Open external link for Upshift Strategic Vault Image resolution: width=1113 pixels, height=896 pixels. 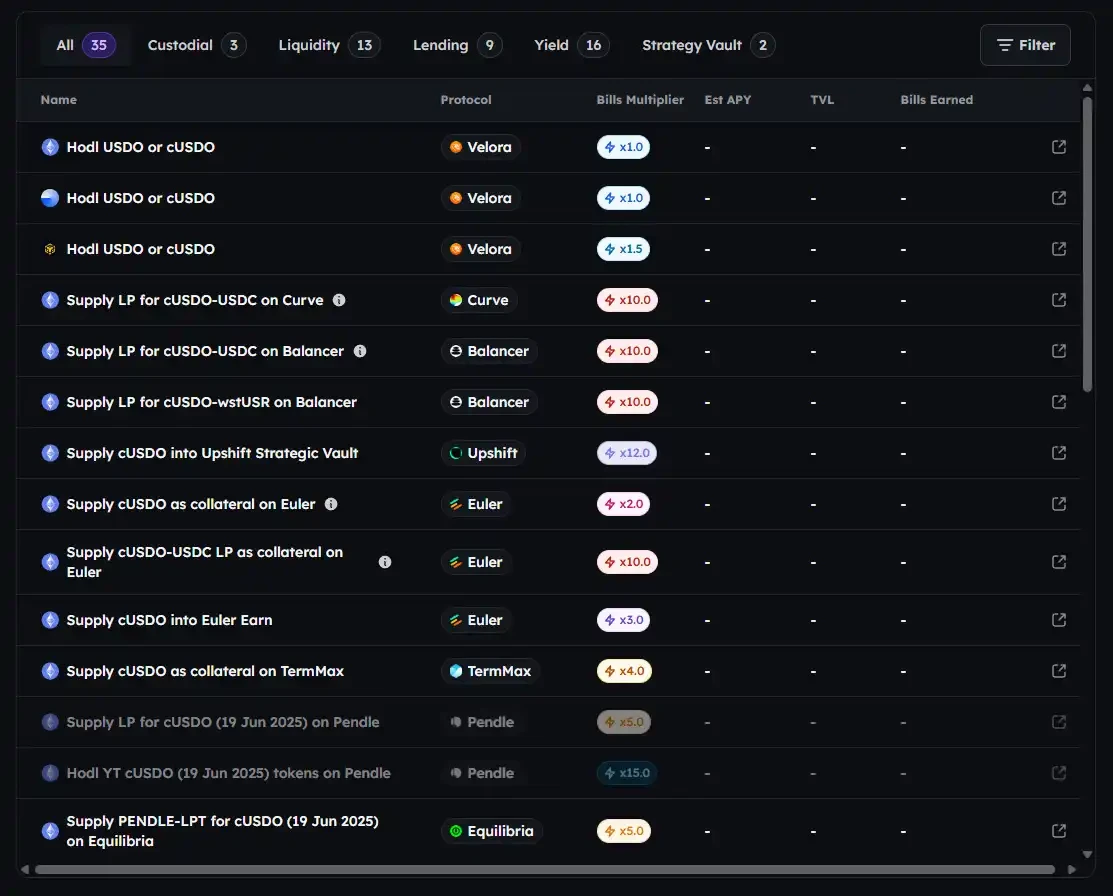1059,453
